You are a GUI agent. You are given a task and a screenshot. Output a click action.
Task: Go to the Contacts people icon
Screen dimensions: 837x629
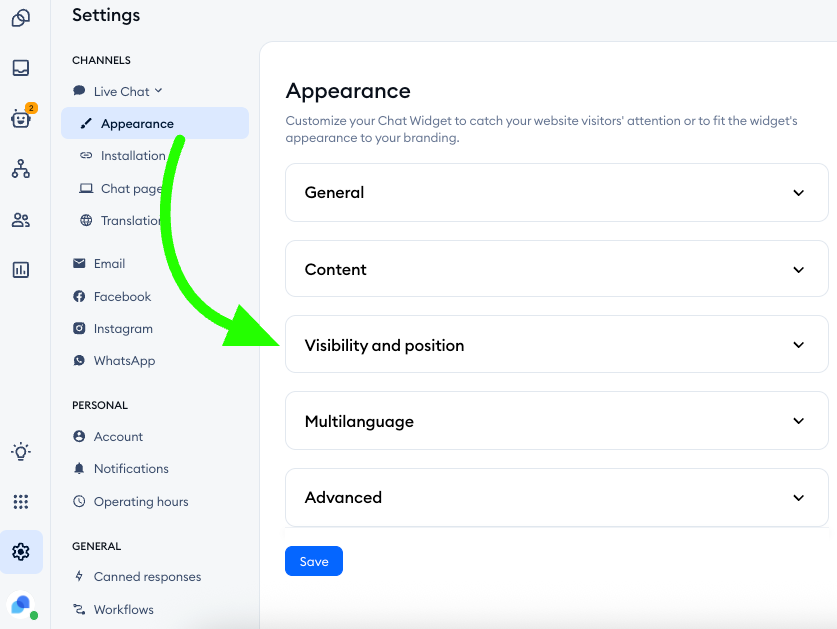click(21, 220)
